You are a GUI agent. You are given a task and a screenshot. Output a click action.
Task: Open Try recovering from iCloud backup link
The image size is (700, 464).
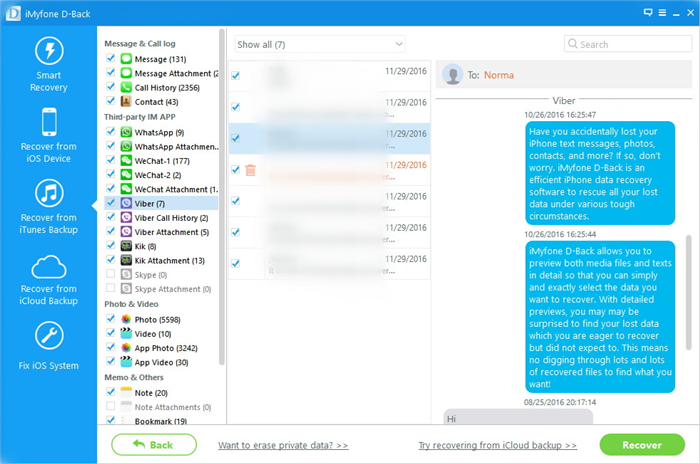coord(497,445)
